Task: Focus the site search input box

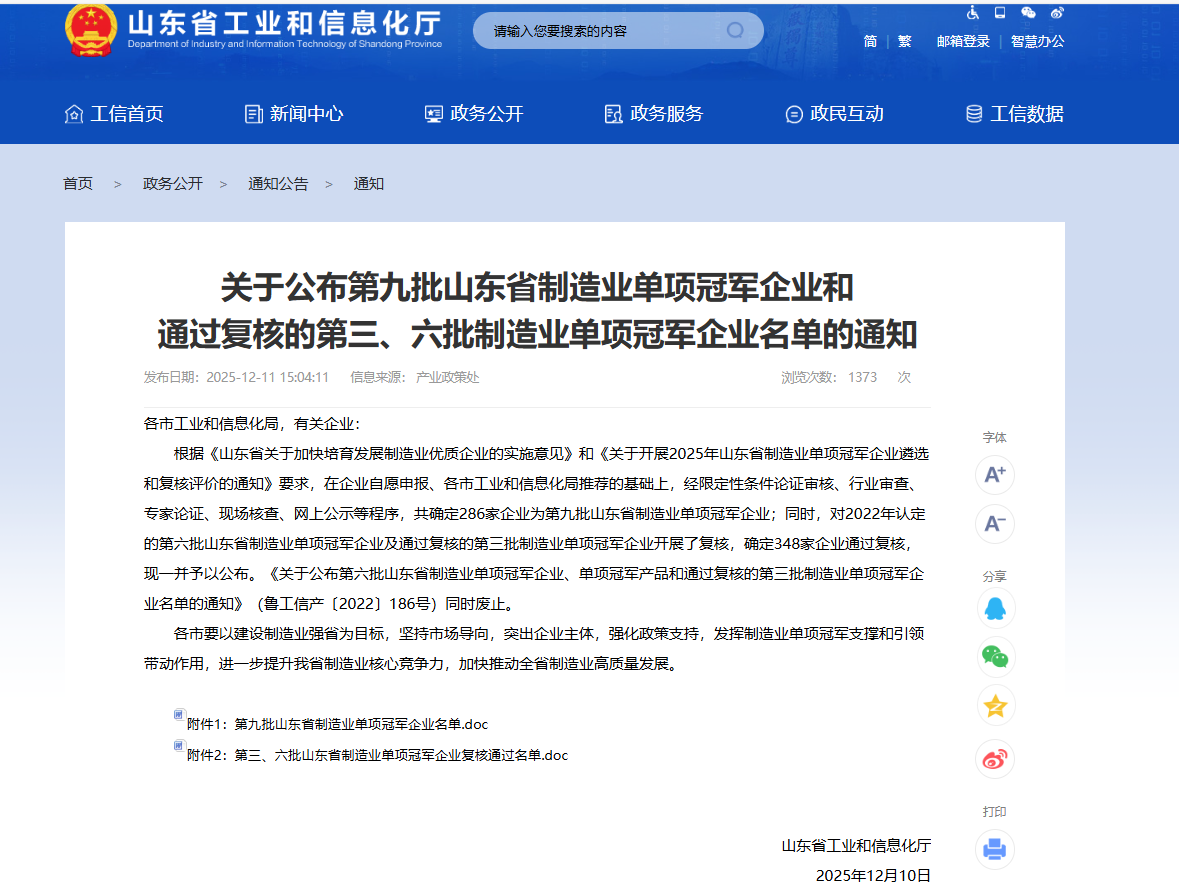Action: [600, 31]
